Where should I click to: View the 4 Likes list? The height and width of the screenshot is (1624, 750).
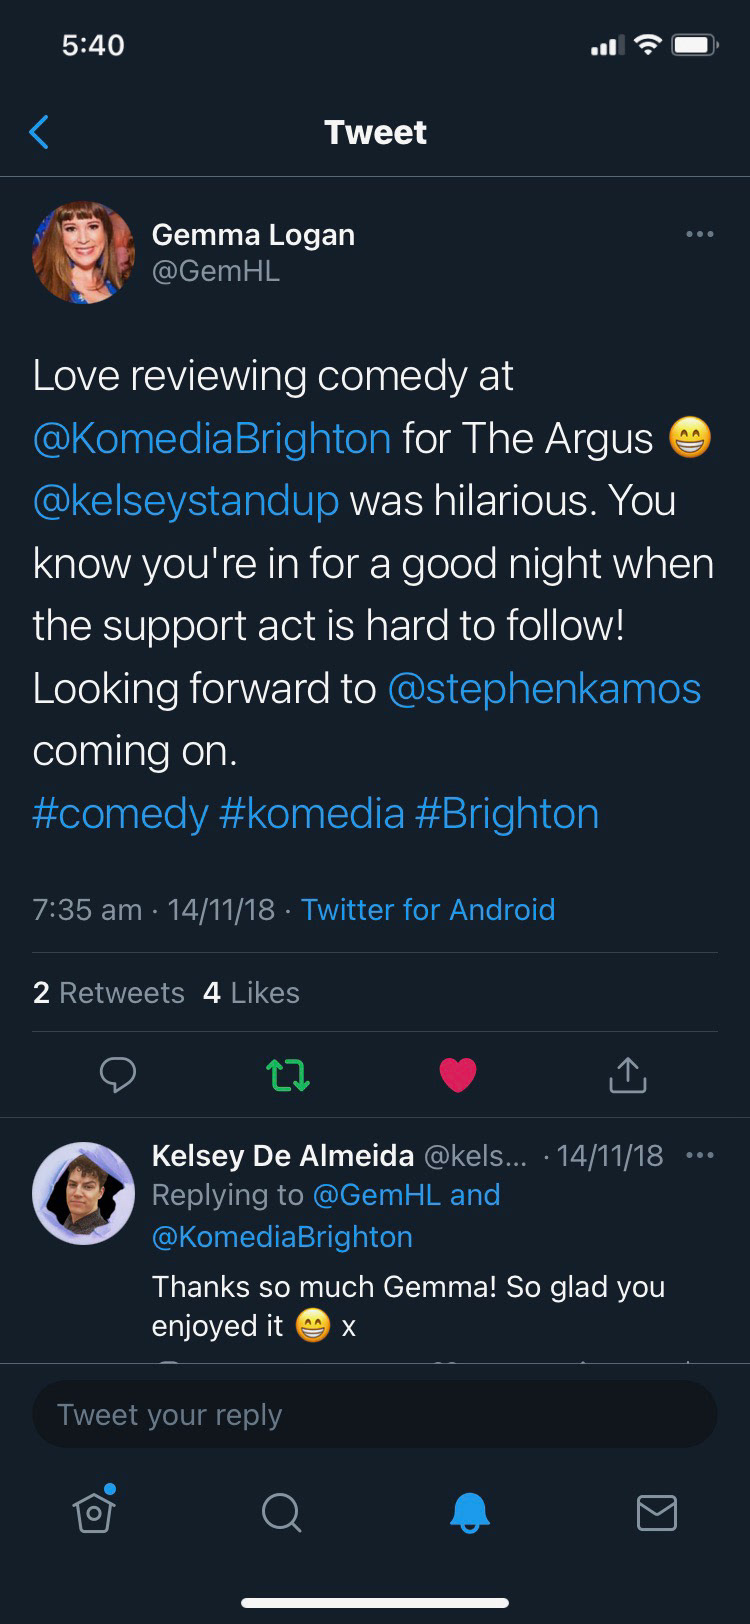tap(251, 993)
